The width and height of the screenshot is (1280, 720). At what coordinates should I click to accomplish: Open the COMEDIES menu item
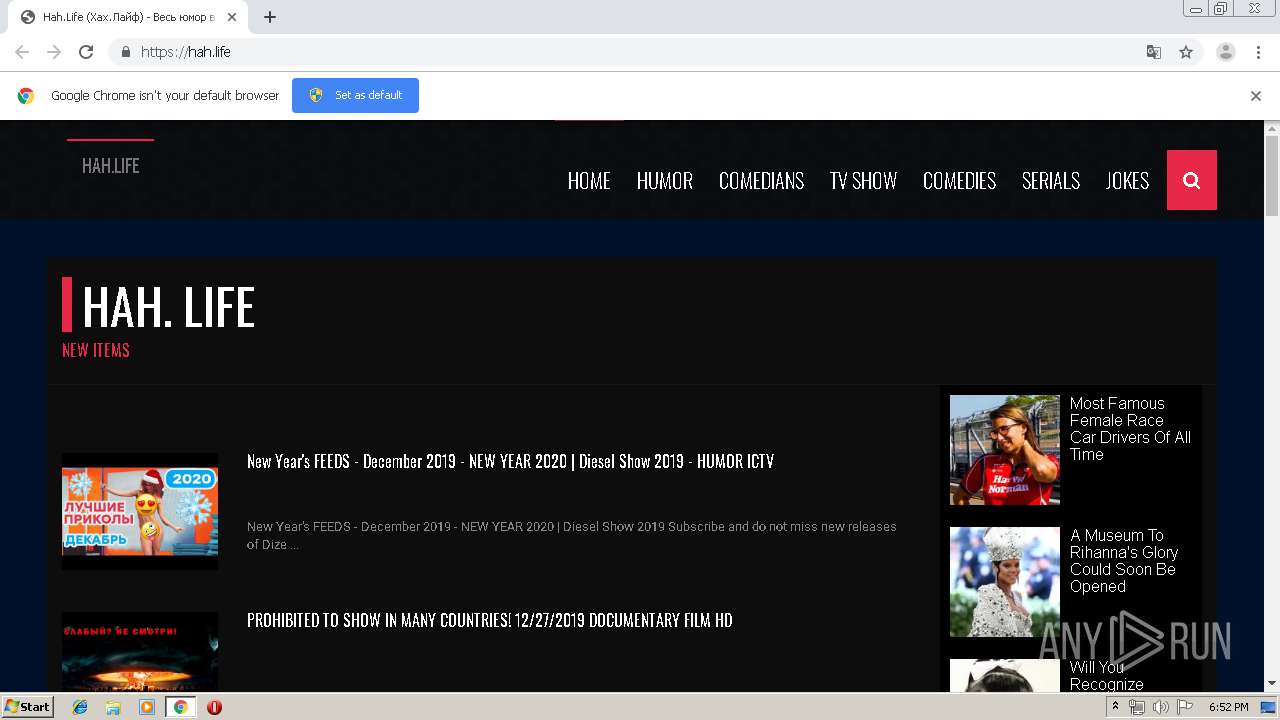pyautogui.click(x=959, y=181)
